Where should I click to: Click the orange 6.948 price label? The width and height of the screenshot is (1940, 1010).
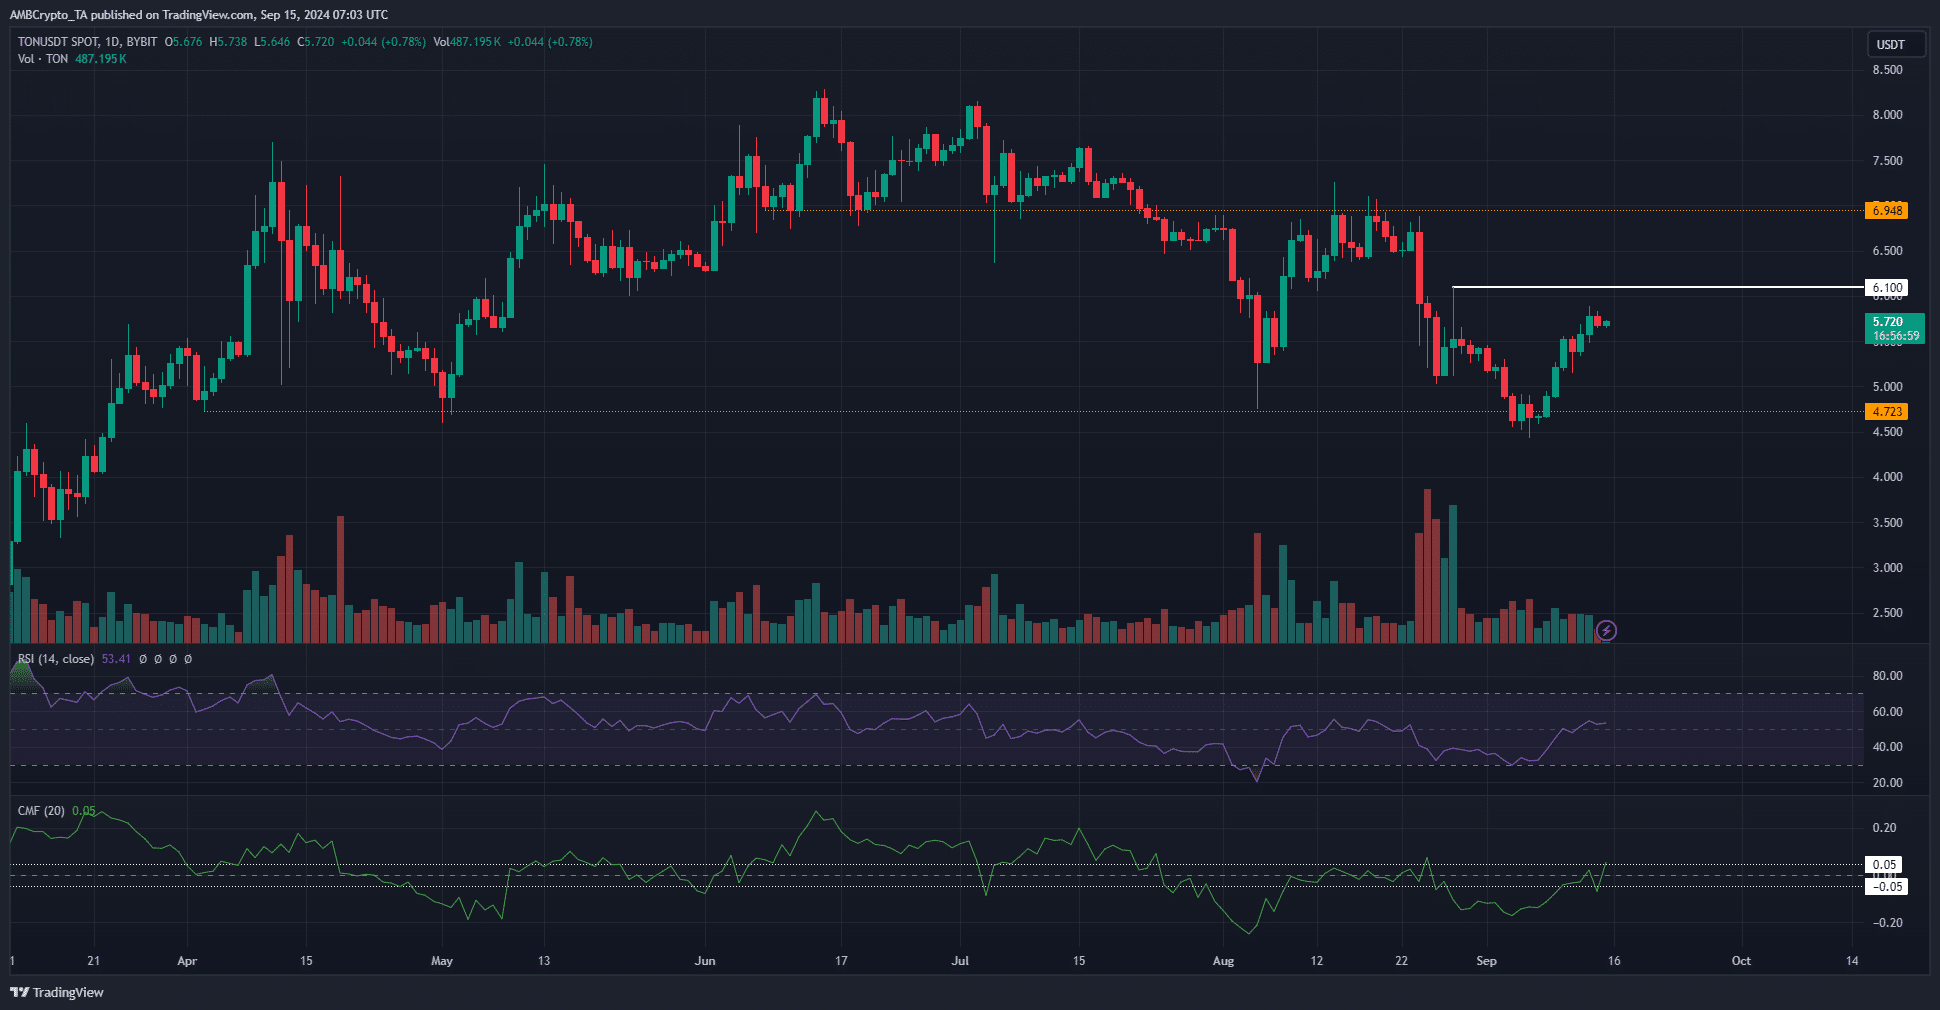[1886, 211]
